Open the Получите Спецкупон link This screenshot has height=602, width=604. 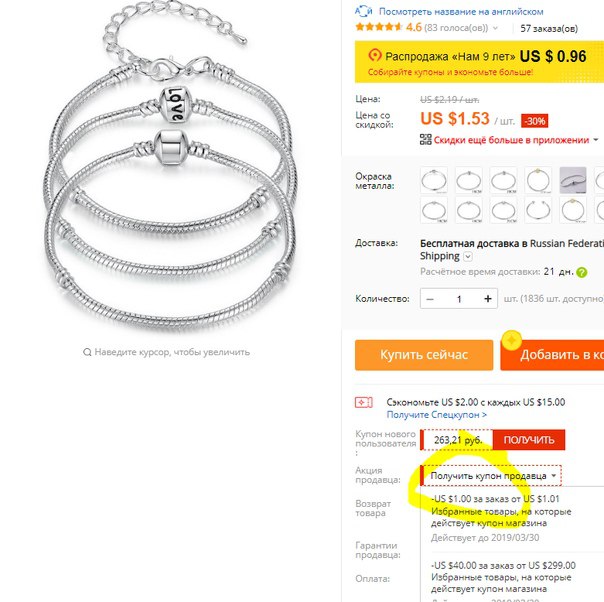coord(437,415)
